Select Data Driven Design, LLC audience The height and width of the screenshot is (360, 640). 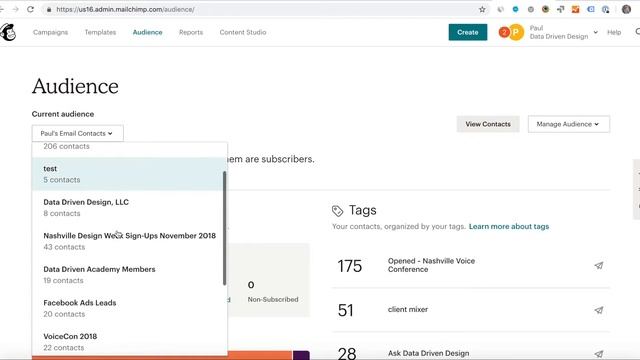pos(127,208)
